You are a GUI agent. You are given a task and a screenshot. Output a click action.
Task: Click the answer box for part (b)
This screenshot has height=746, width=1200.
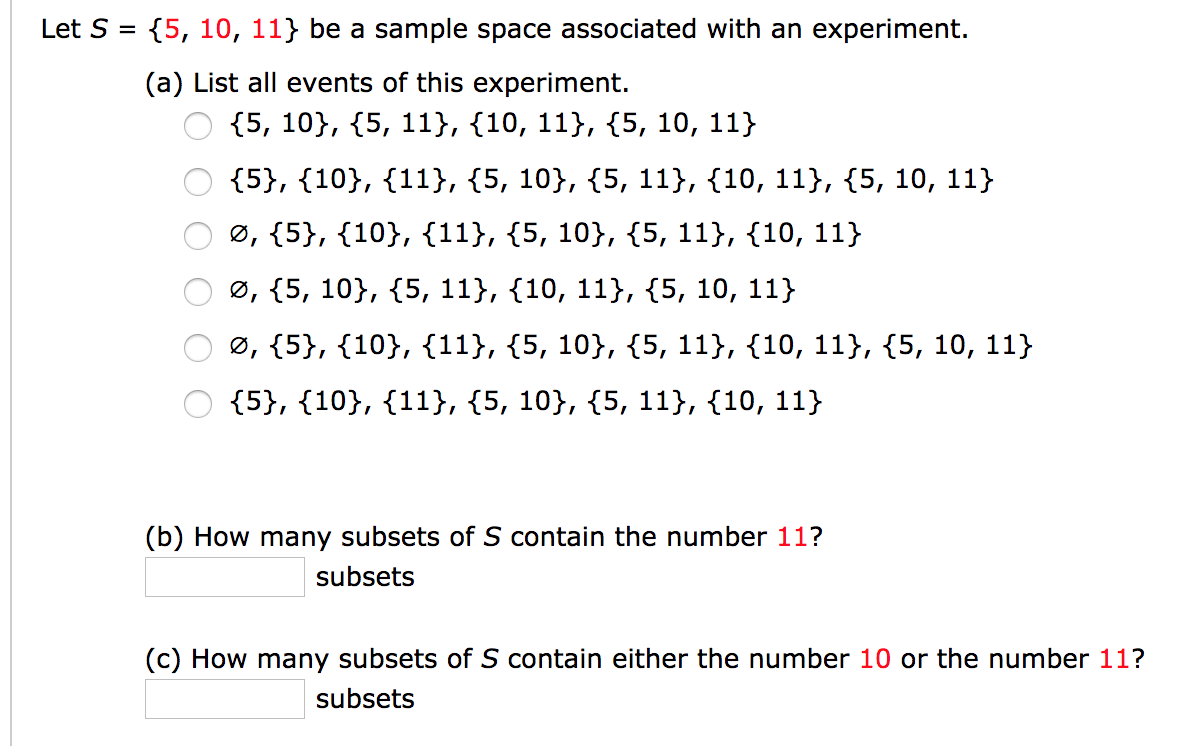click(x=224, y=577)
